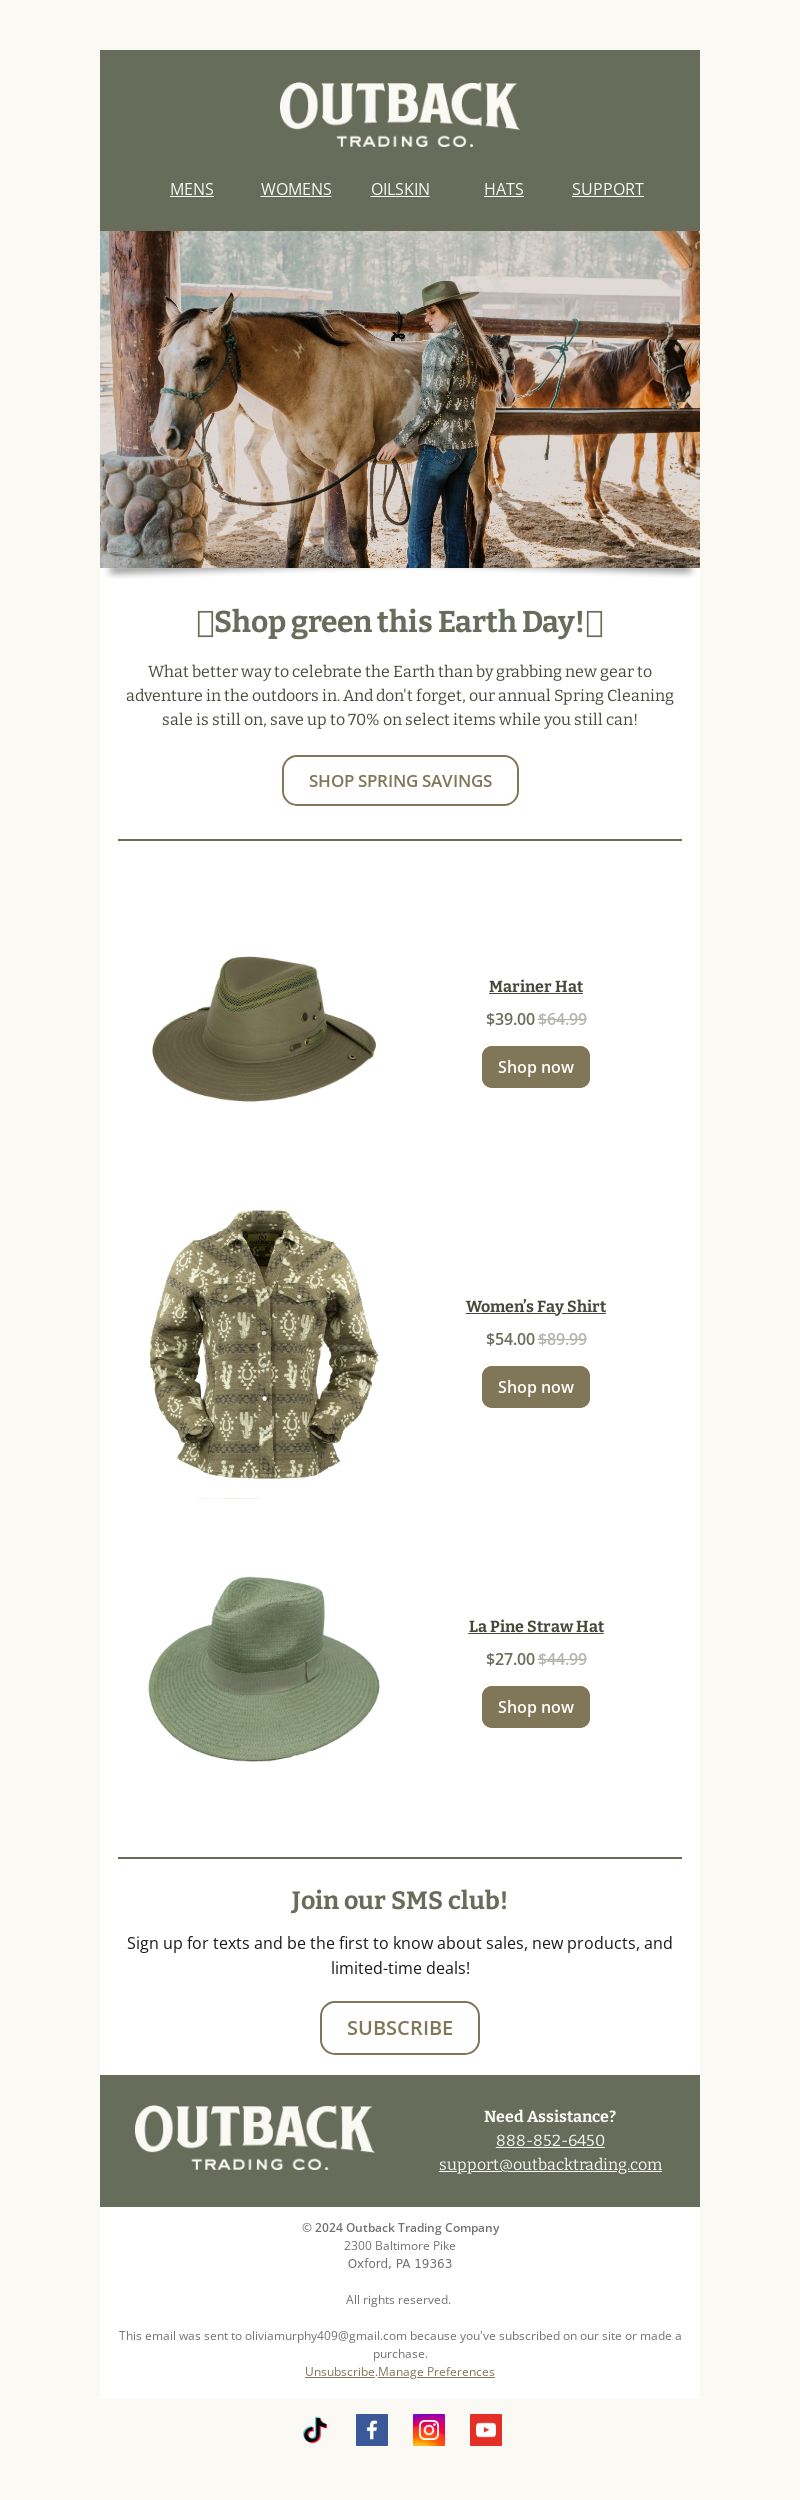Screen dimensions: 800x2500
Task: Open the support@outbacktrading.com email link
Action: [x=550, y=2164]
